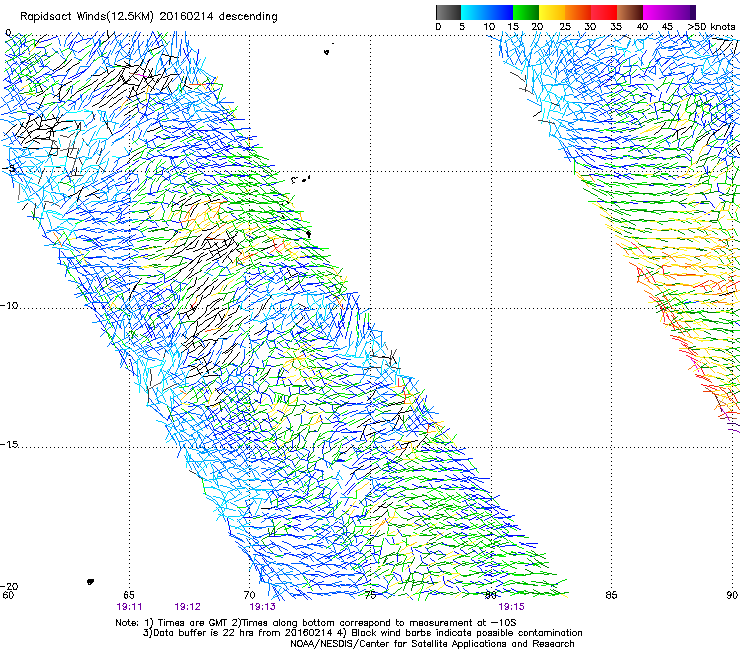Click the red 30-35 knots legend swatch

coord(604,12)
